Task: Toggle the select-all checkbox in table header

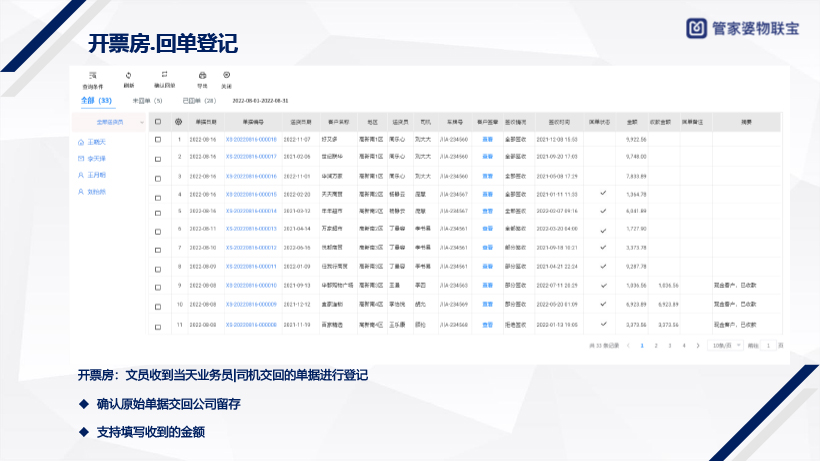Action: 158,122
